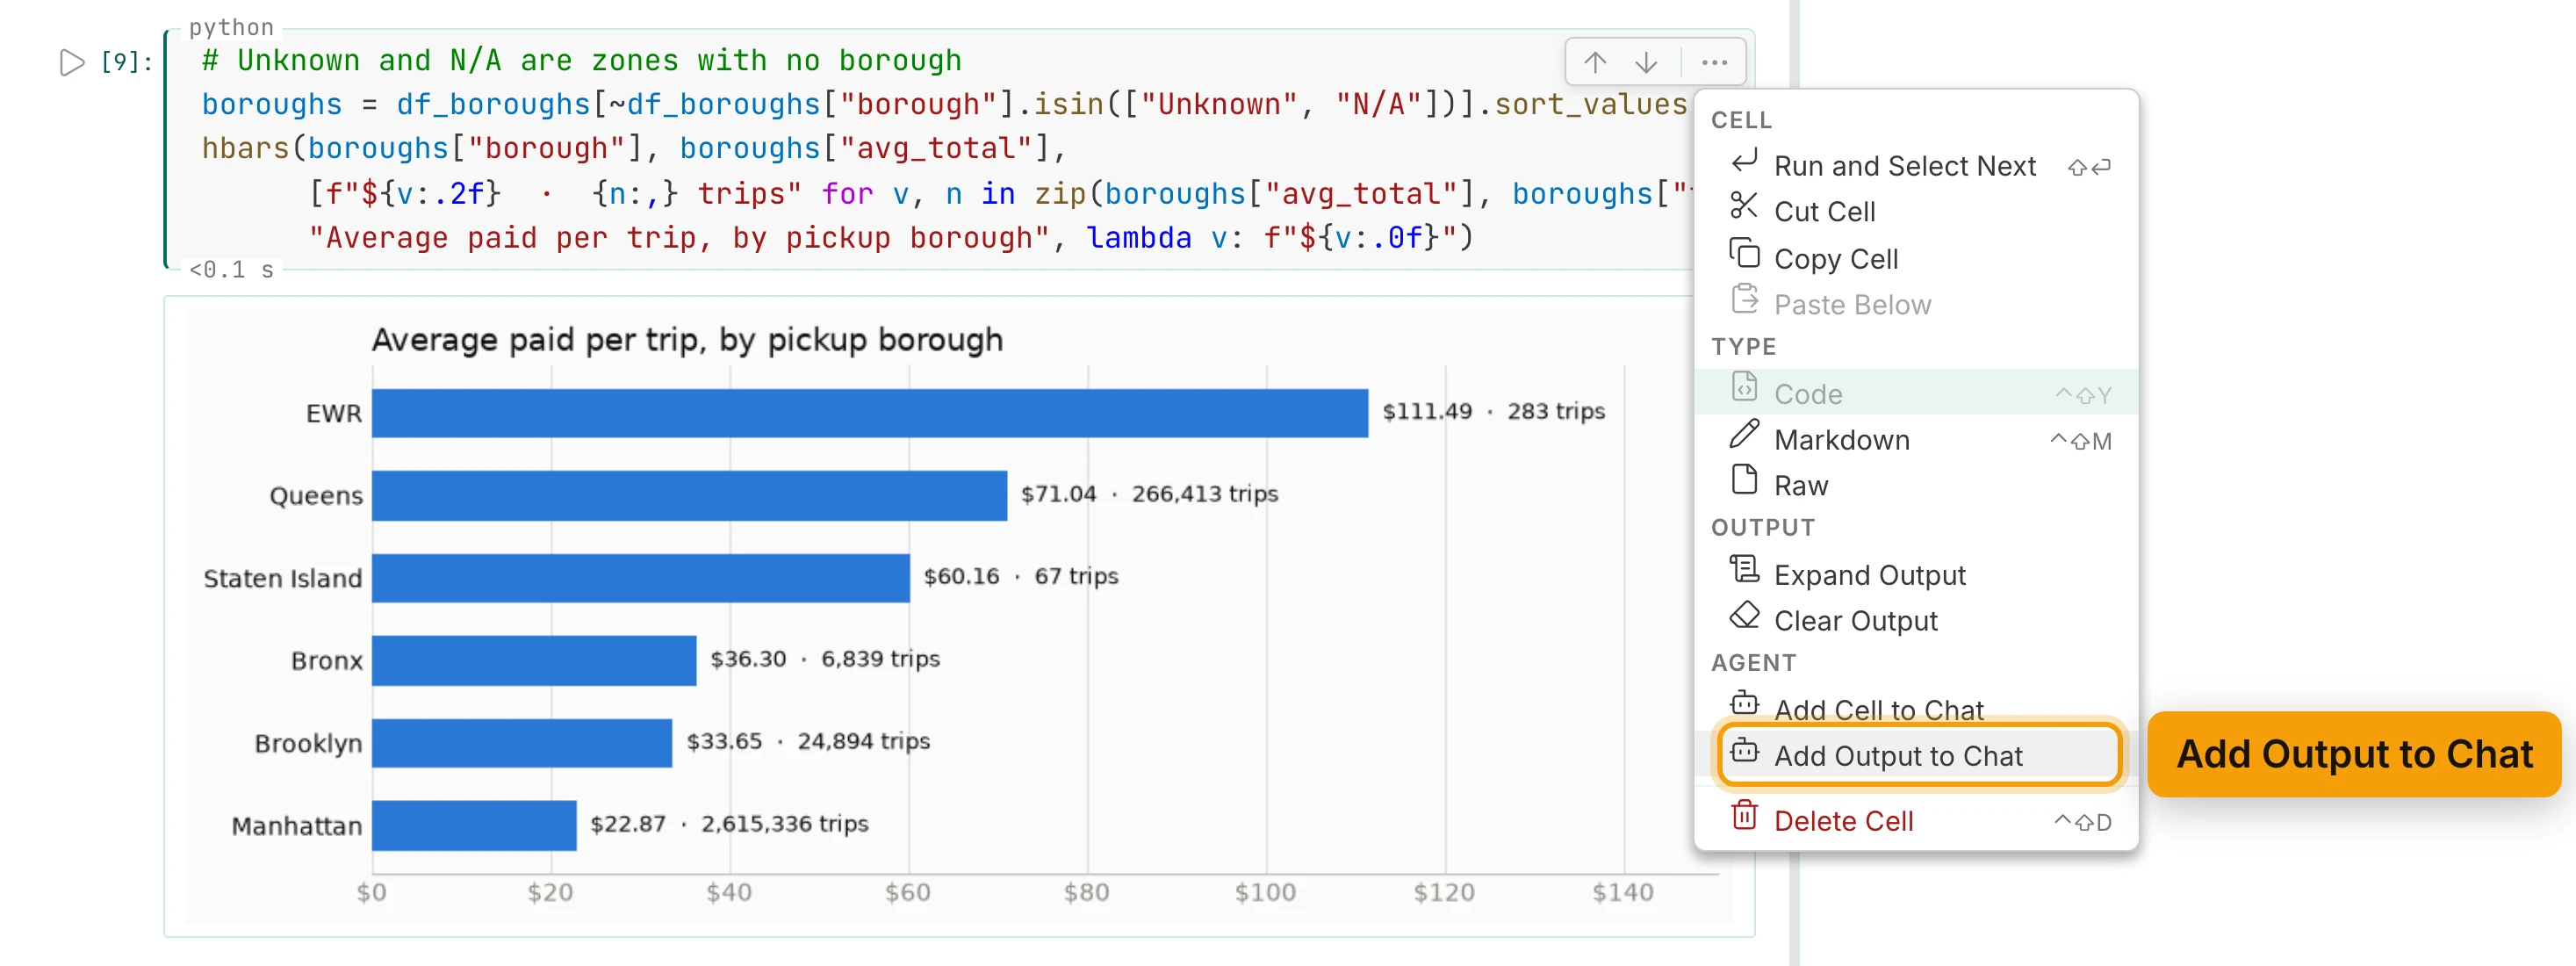The width and height of the screenshot is (2576, 966).
Task: Click the trash icon beside Delete Cell
Action: pos(1744,815)
